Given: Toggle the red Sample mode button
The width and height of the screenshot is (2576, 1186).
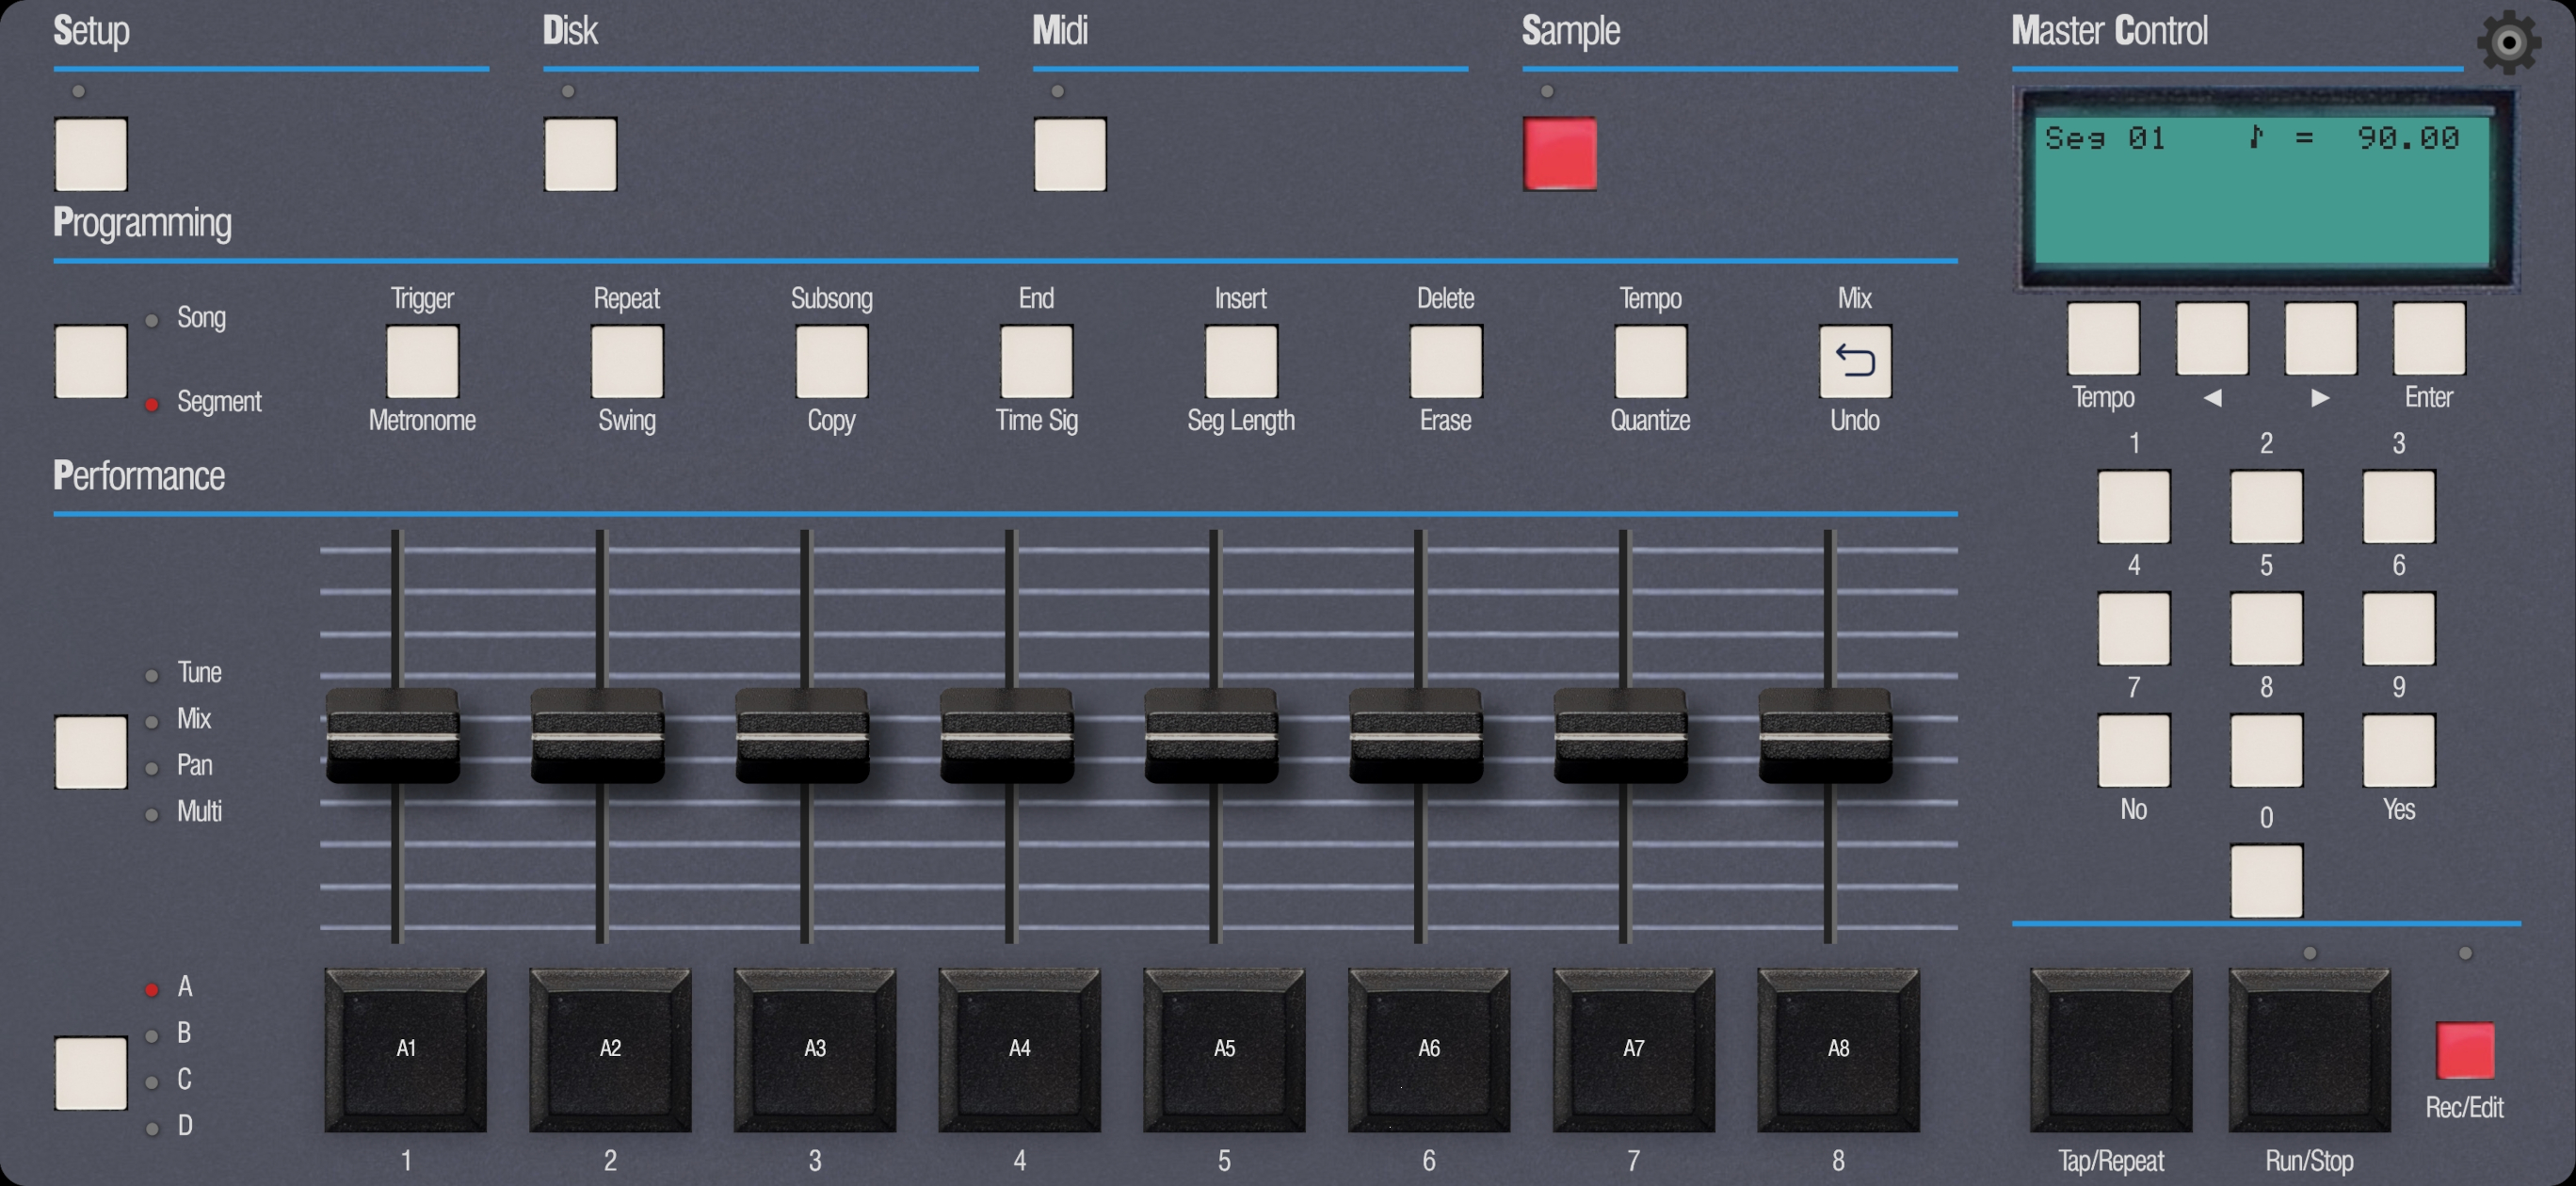Looking at the screenshot, I should [x=1559, y=154].
